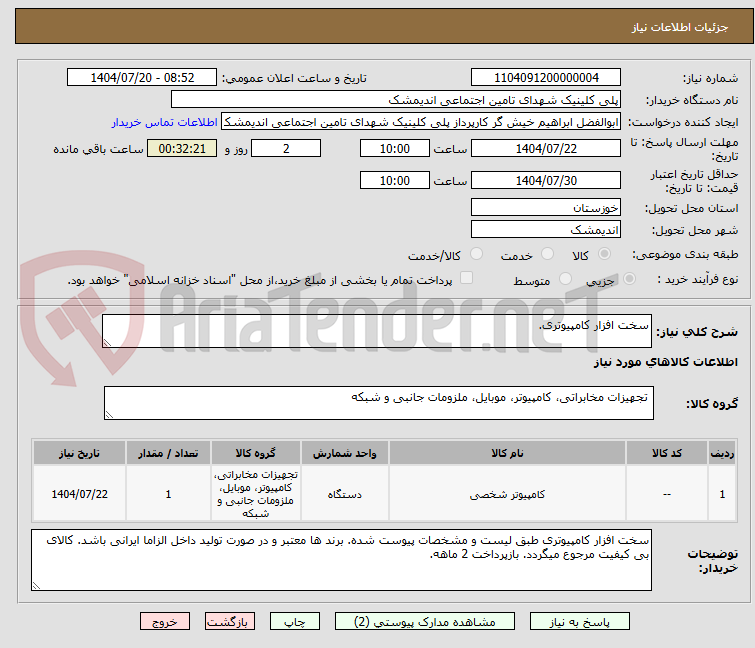Open the اطلاعات تماس خریدار link

click(165, 122)
